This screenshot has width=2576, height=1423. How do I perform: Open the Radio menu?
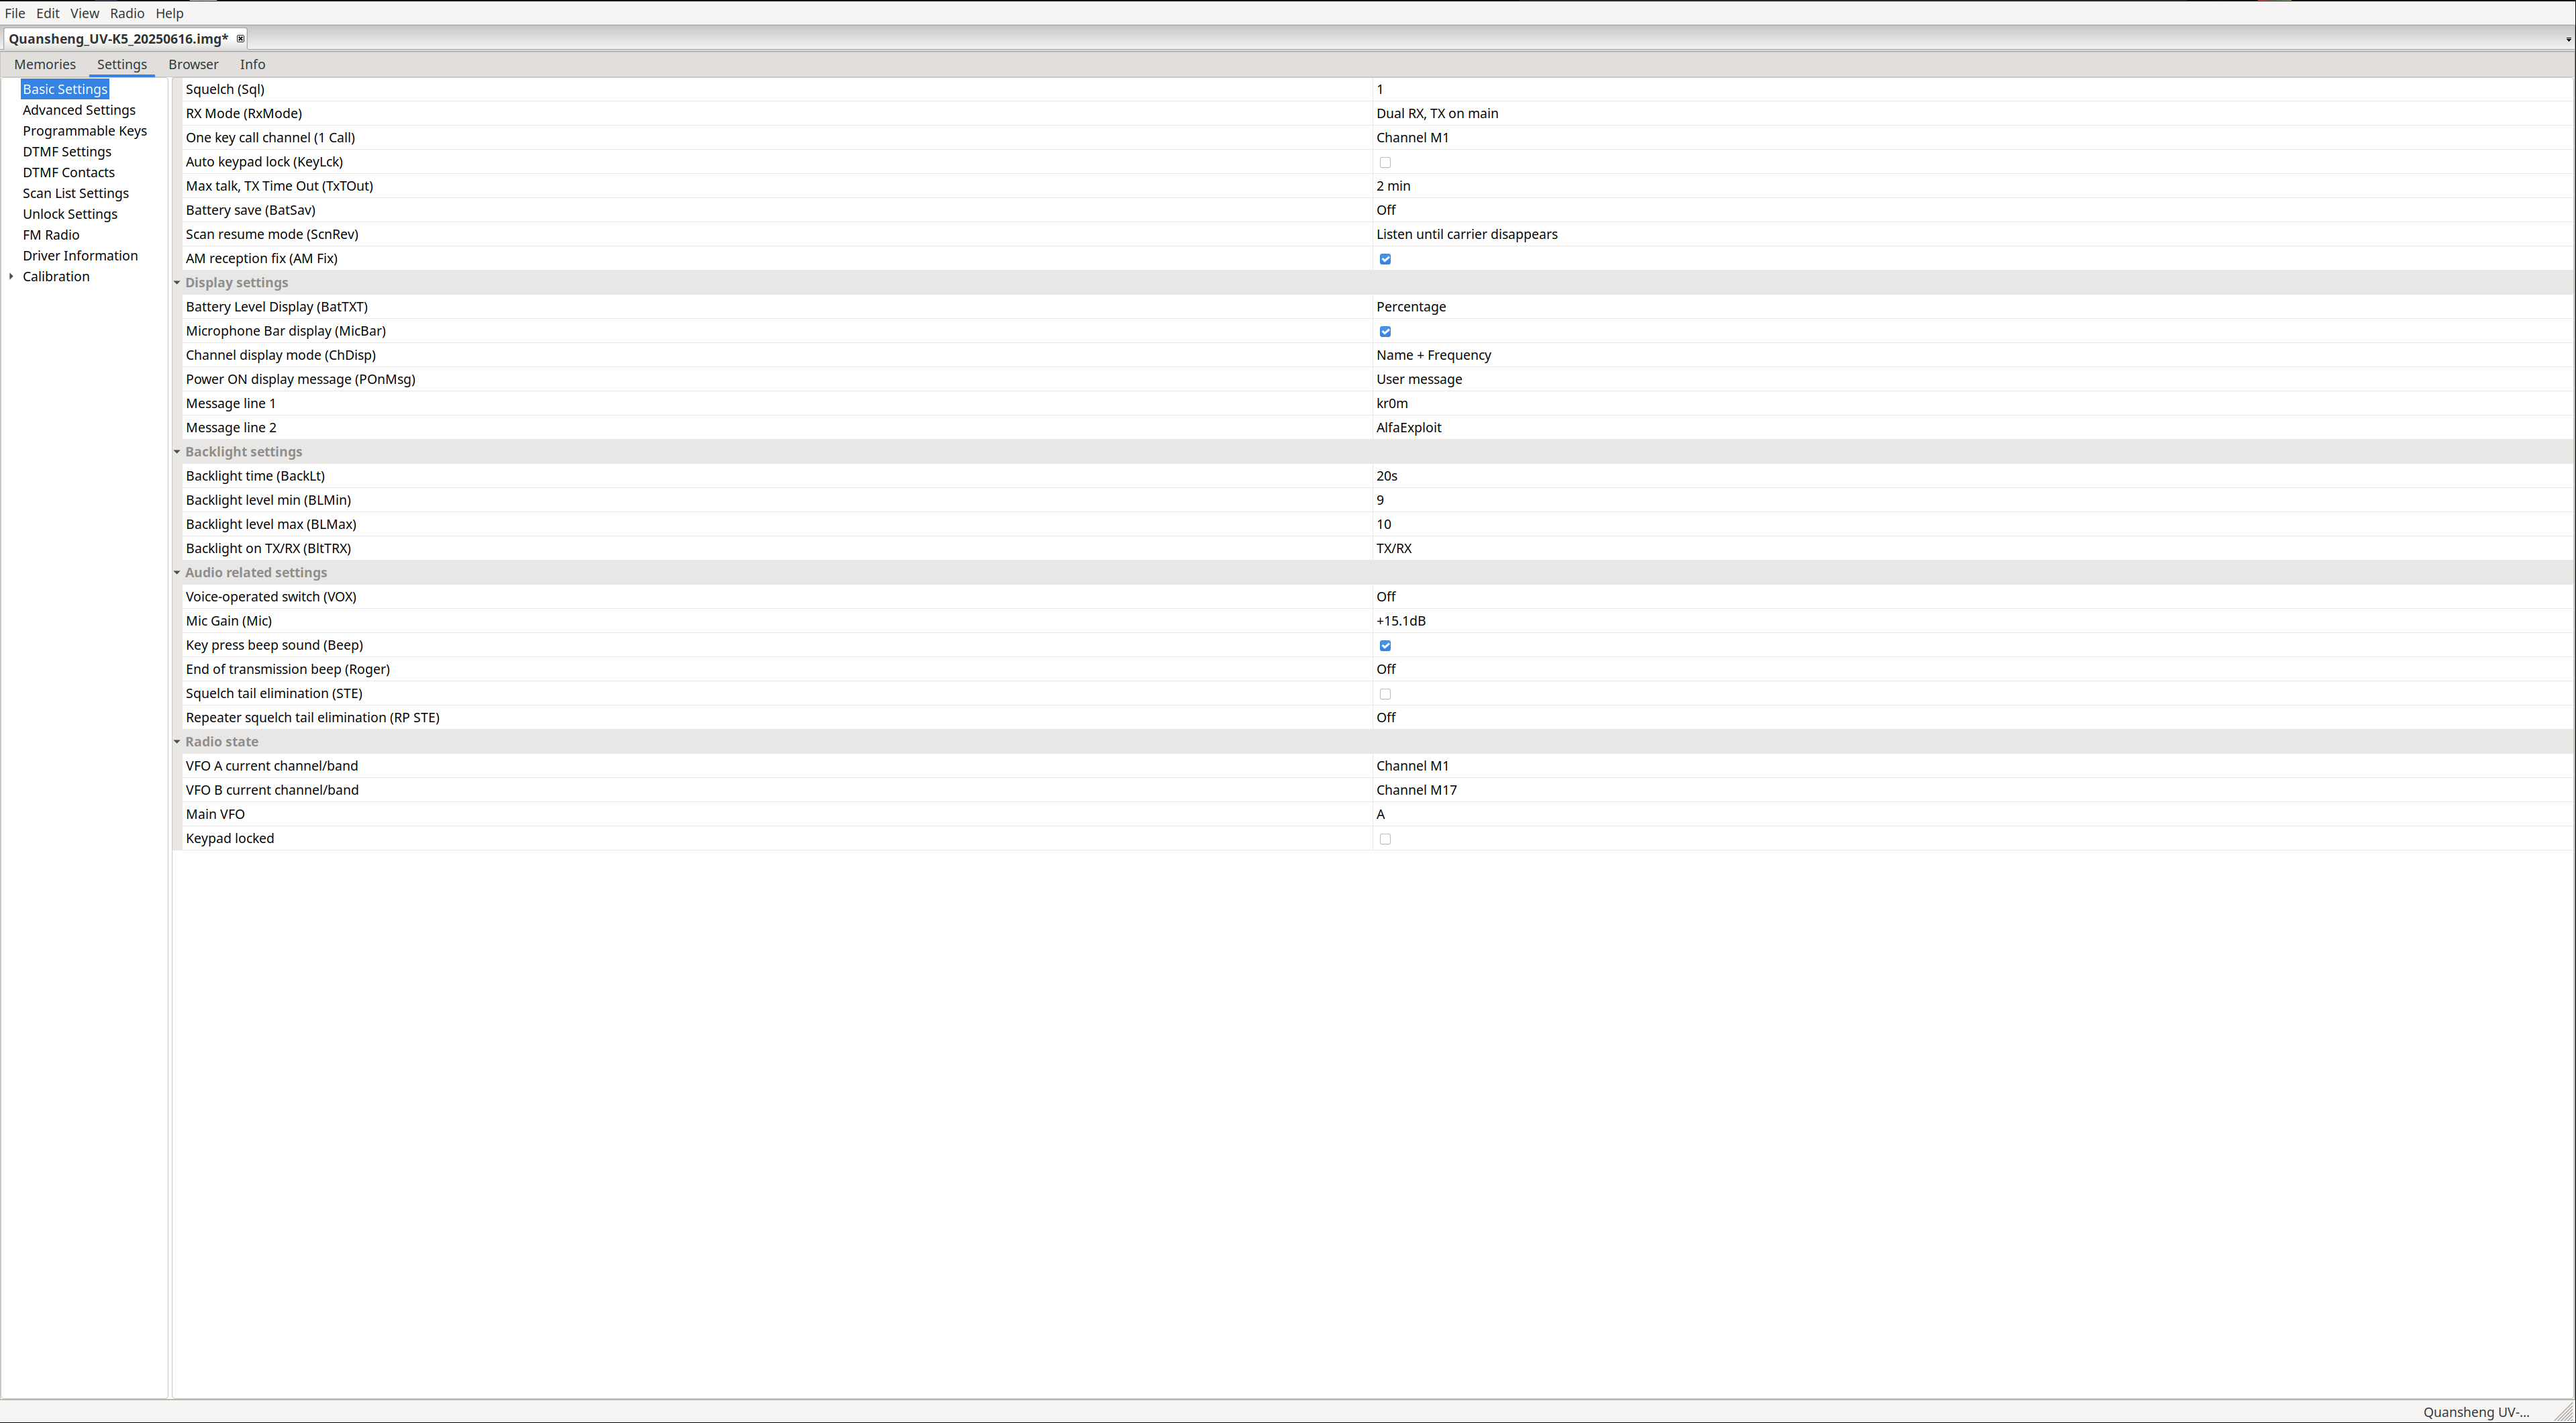[127, 13]
